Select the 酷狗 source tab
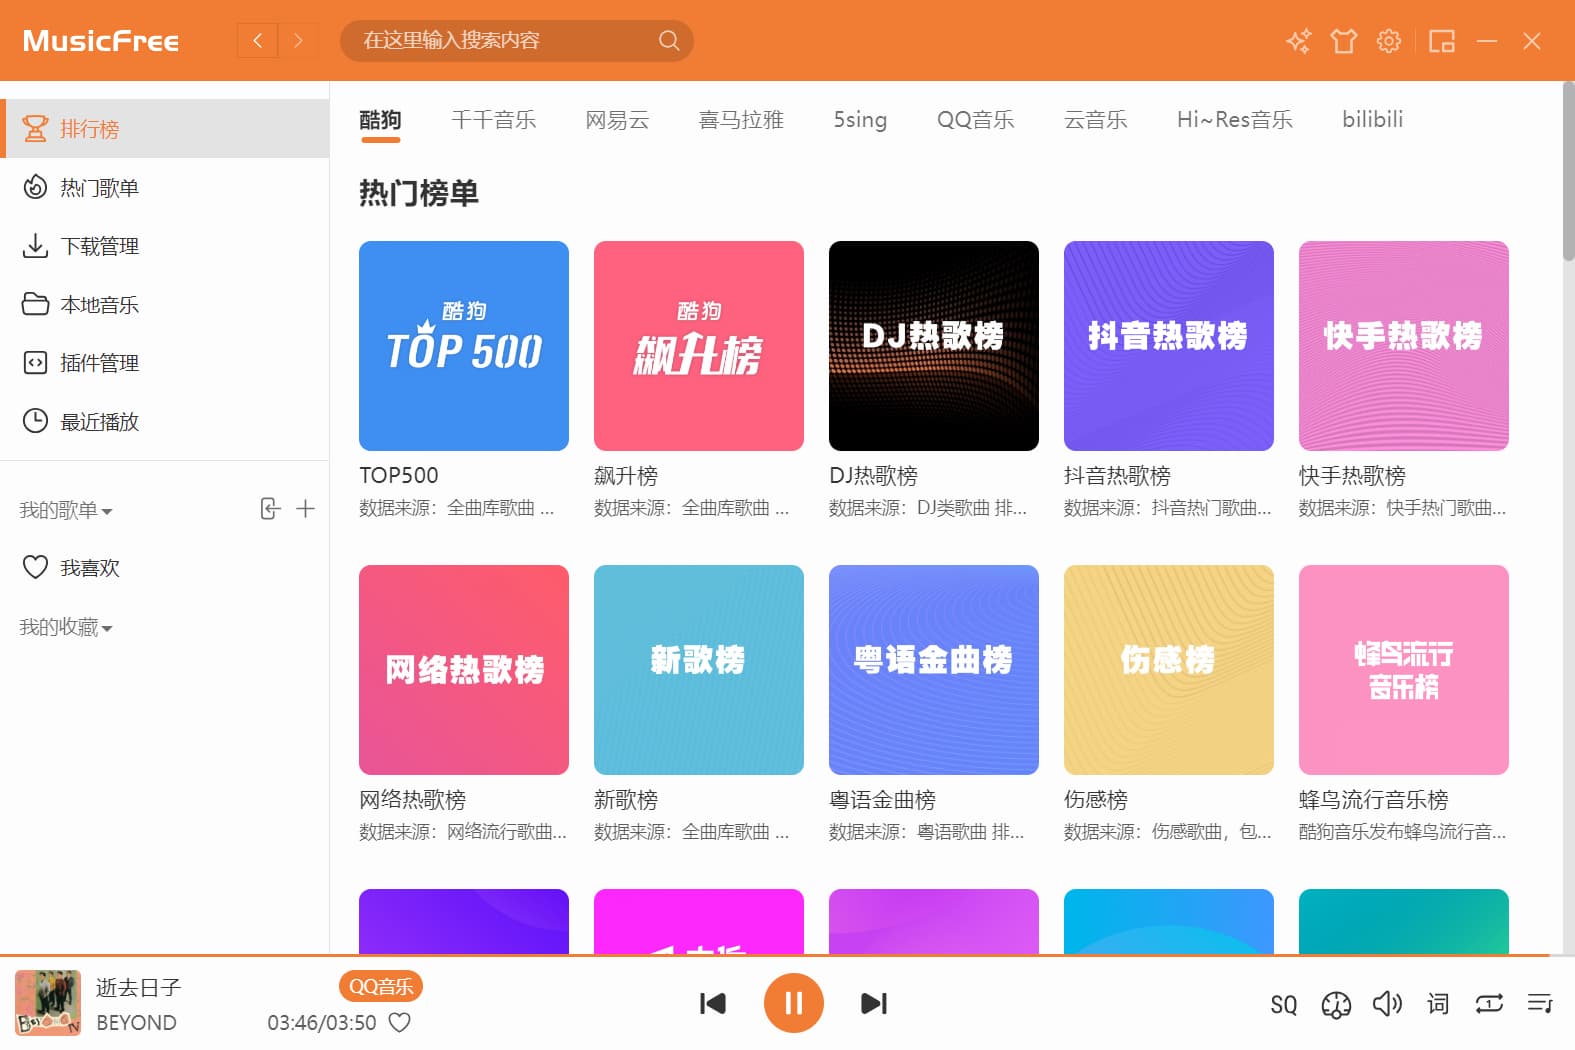The width and height of the screenshot is (1575, 1050). (x=380, y=120)
